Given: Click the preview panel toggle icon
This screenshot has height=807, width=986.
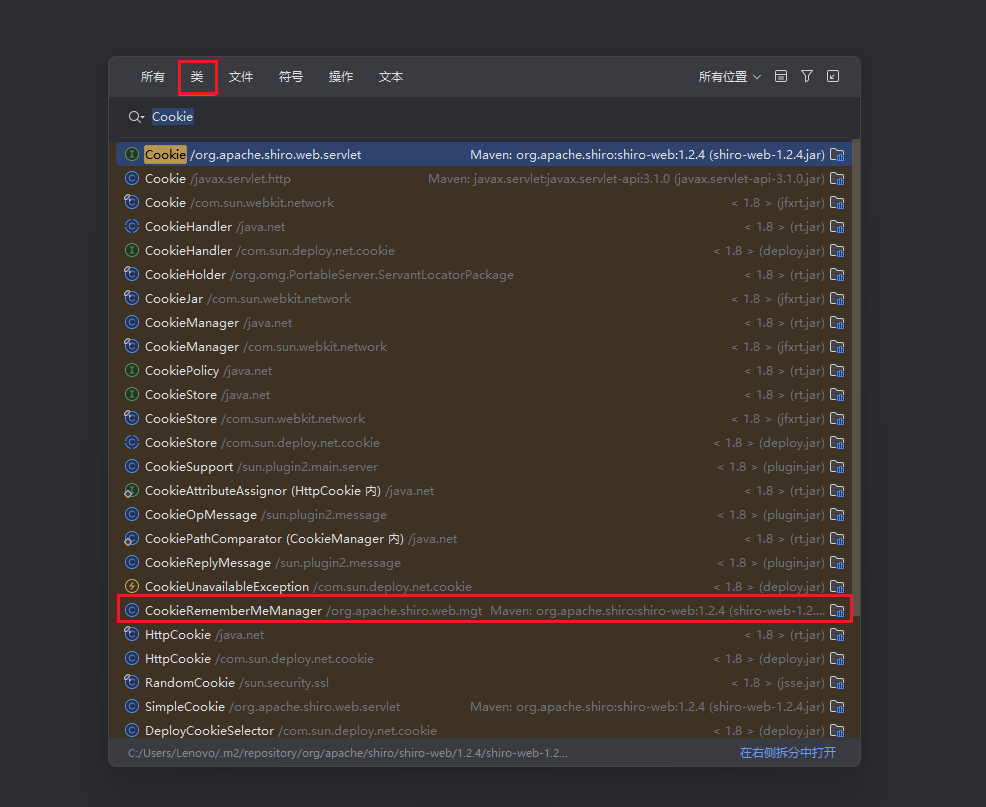Looking at the screenshot, I should pos(781,77).
